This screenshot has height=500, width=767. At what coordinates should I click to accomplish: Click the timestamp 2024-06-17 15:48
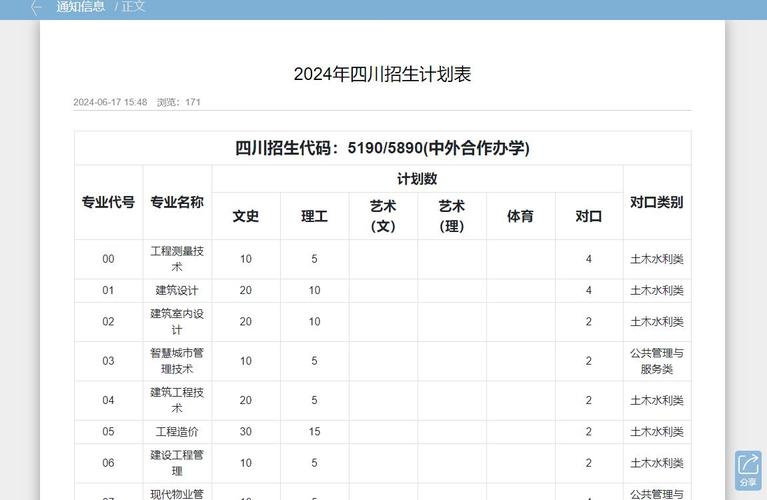[110, 102]
